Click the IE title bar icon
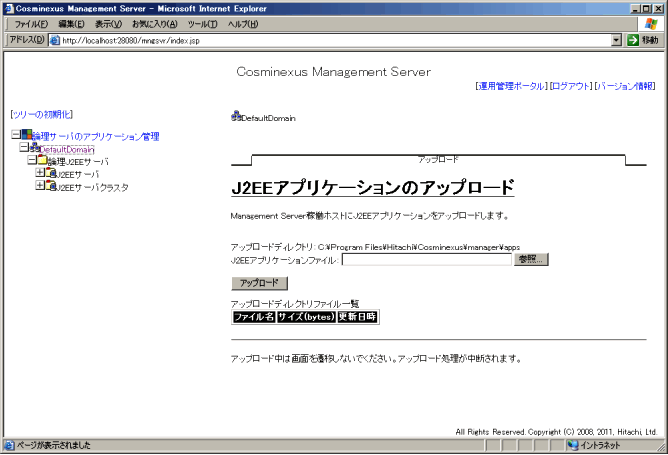 click(x=9, y=9)
